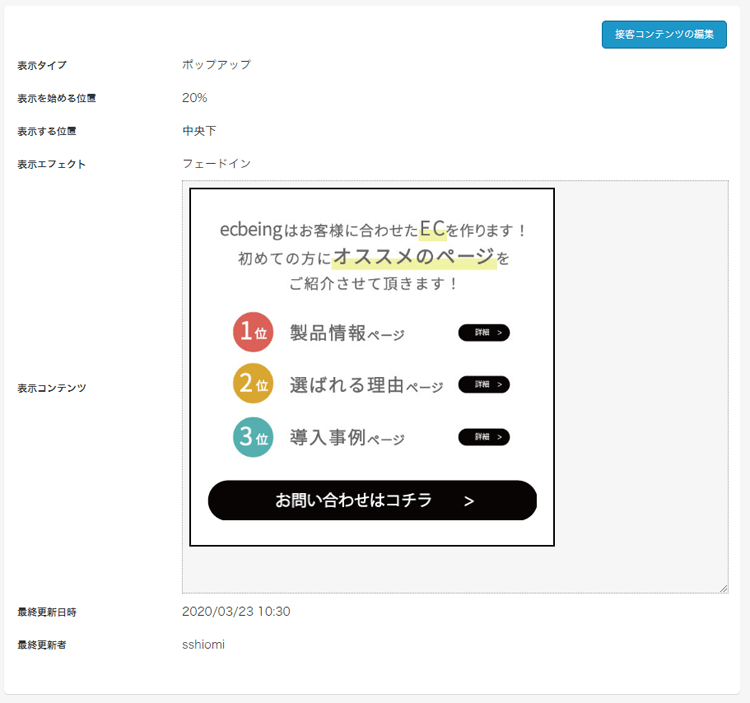
Task: Open 詳細 button for 導入事例ページ
Action: coord(484,437)
